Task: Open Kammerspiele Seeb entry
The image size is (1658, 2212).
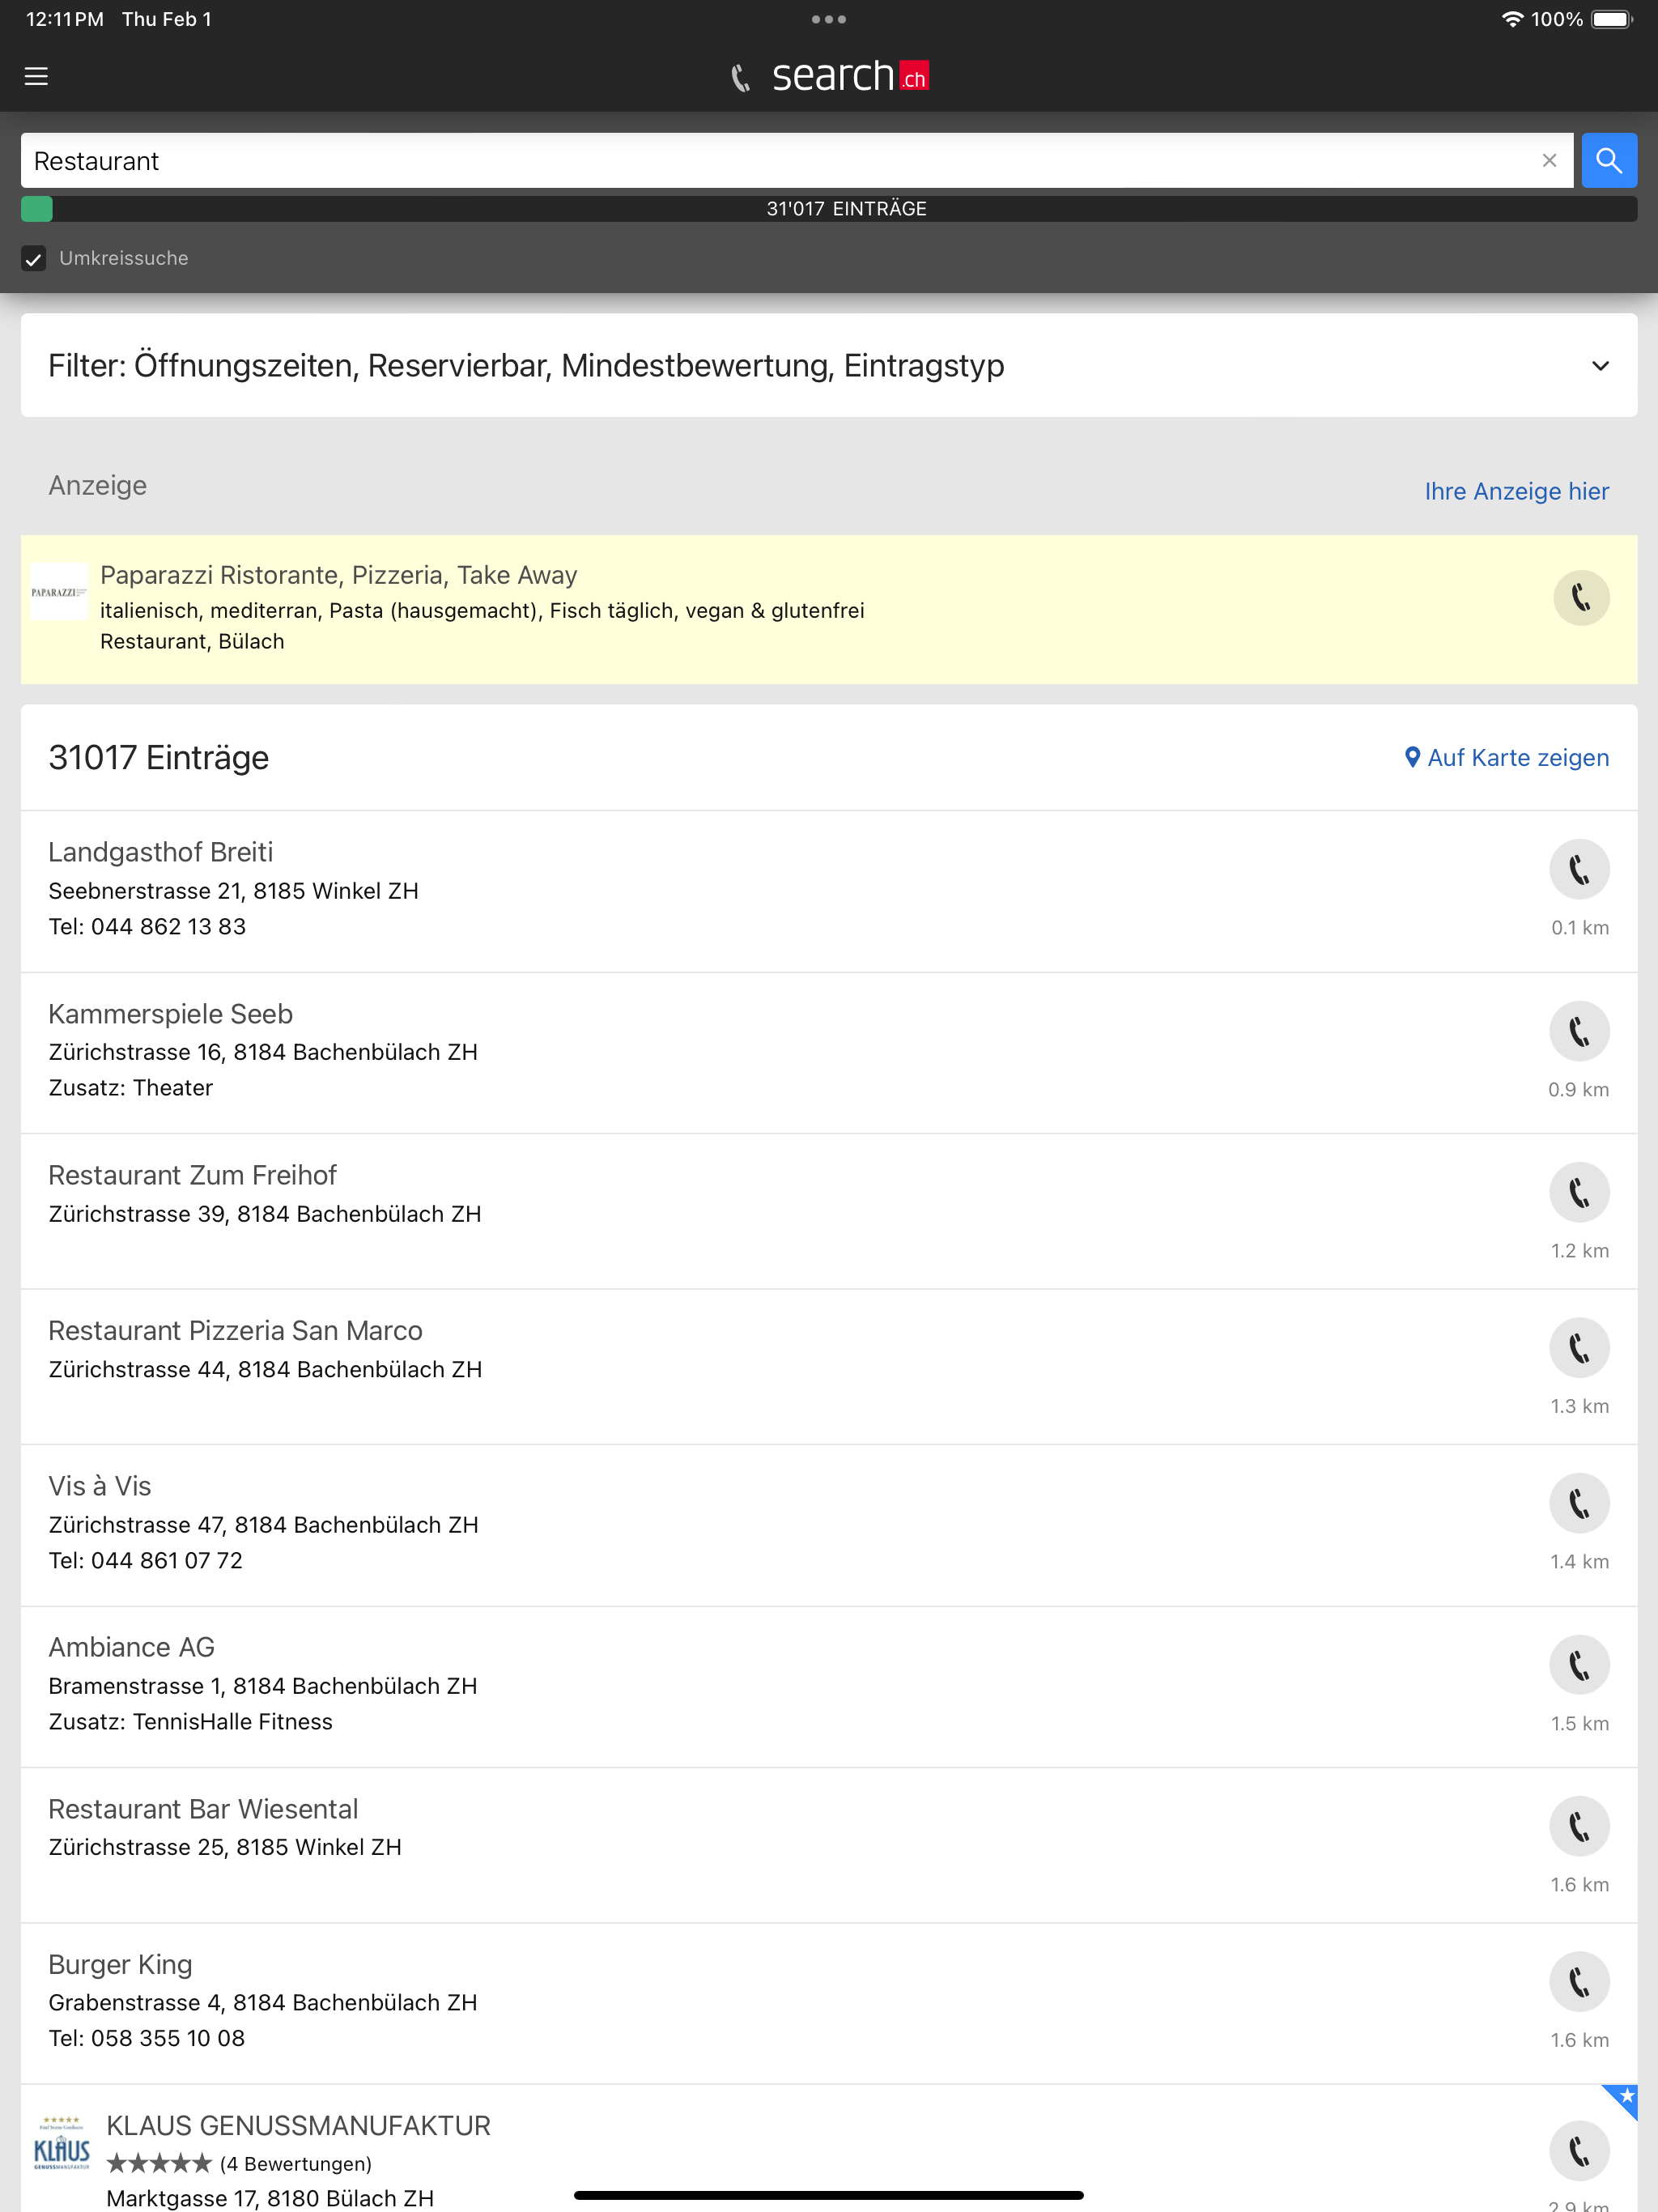Action: (x=829, y=1053)
